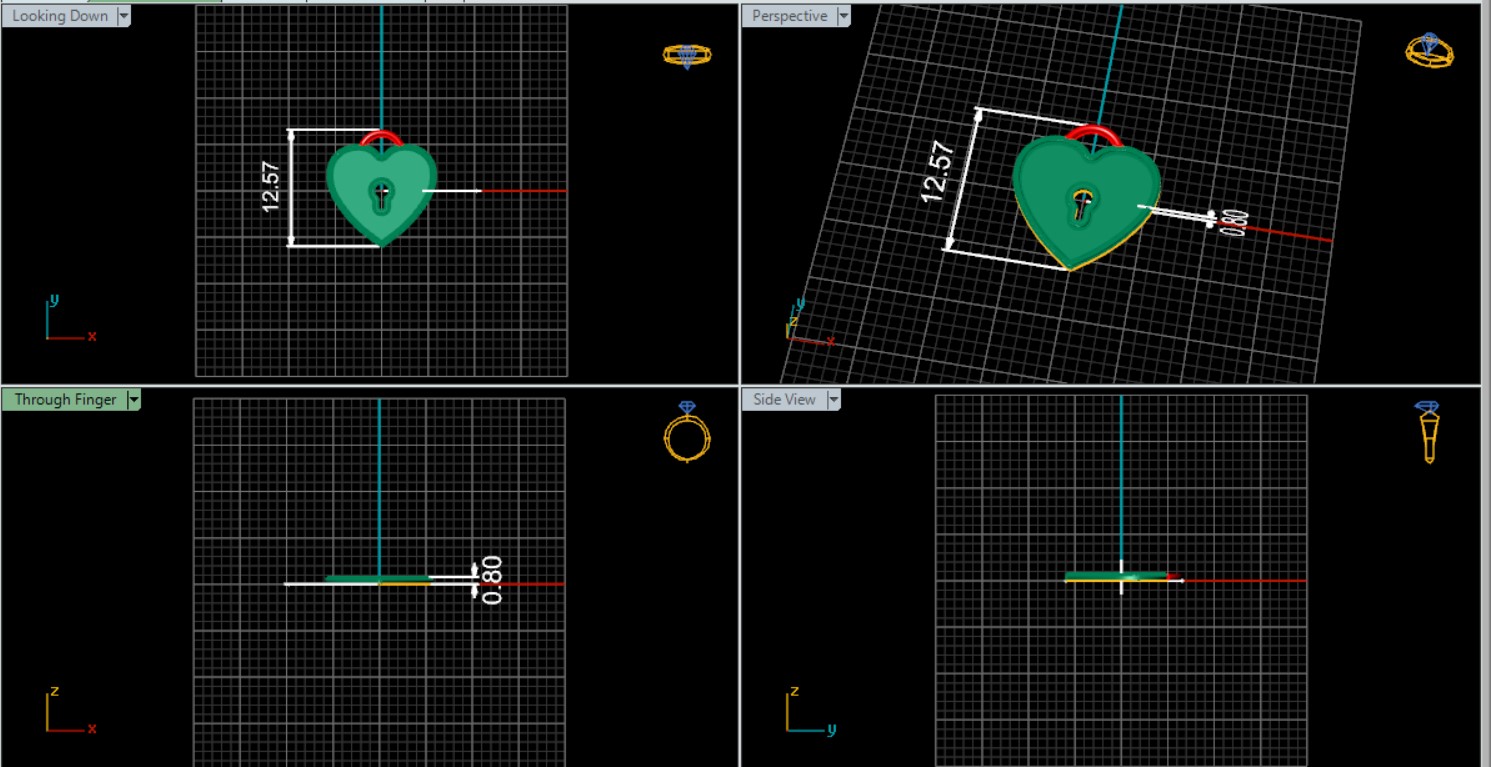Click the Through Finger viewport label
The width and height of the screenshot is (1491, 767).
[x=65, y=400]
